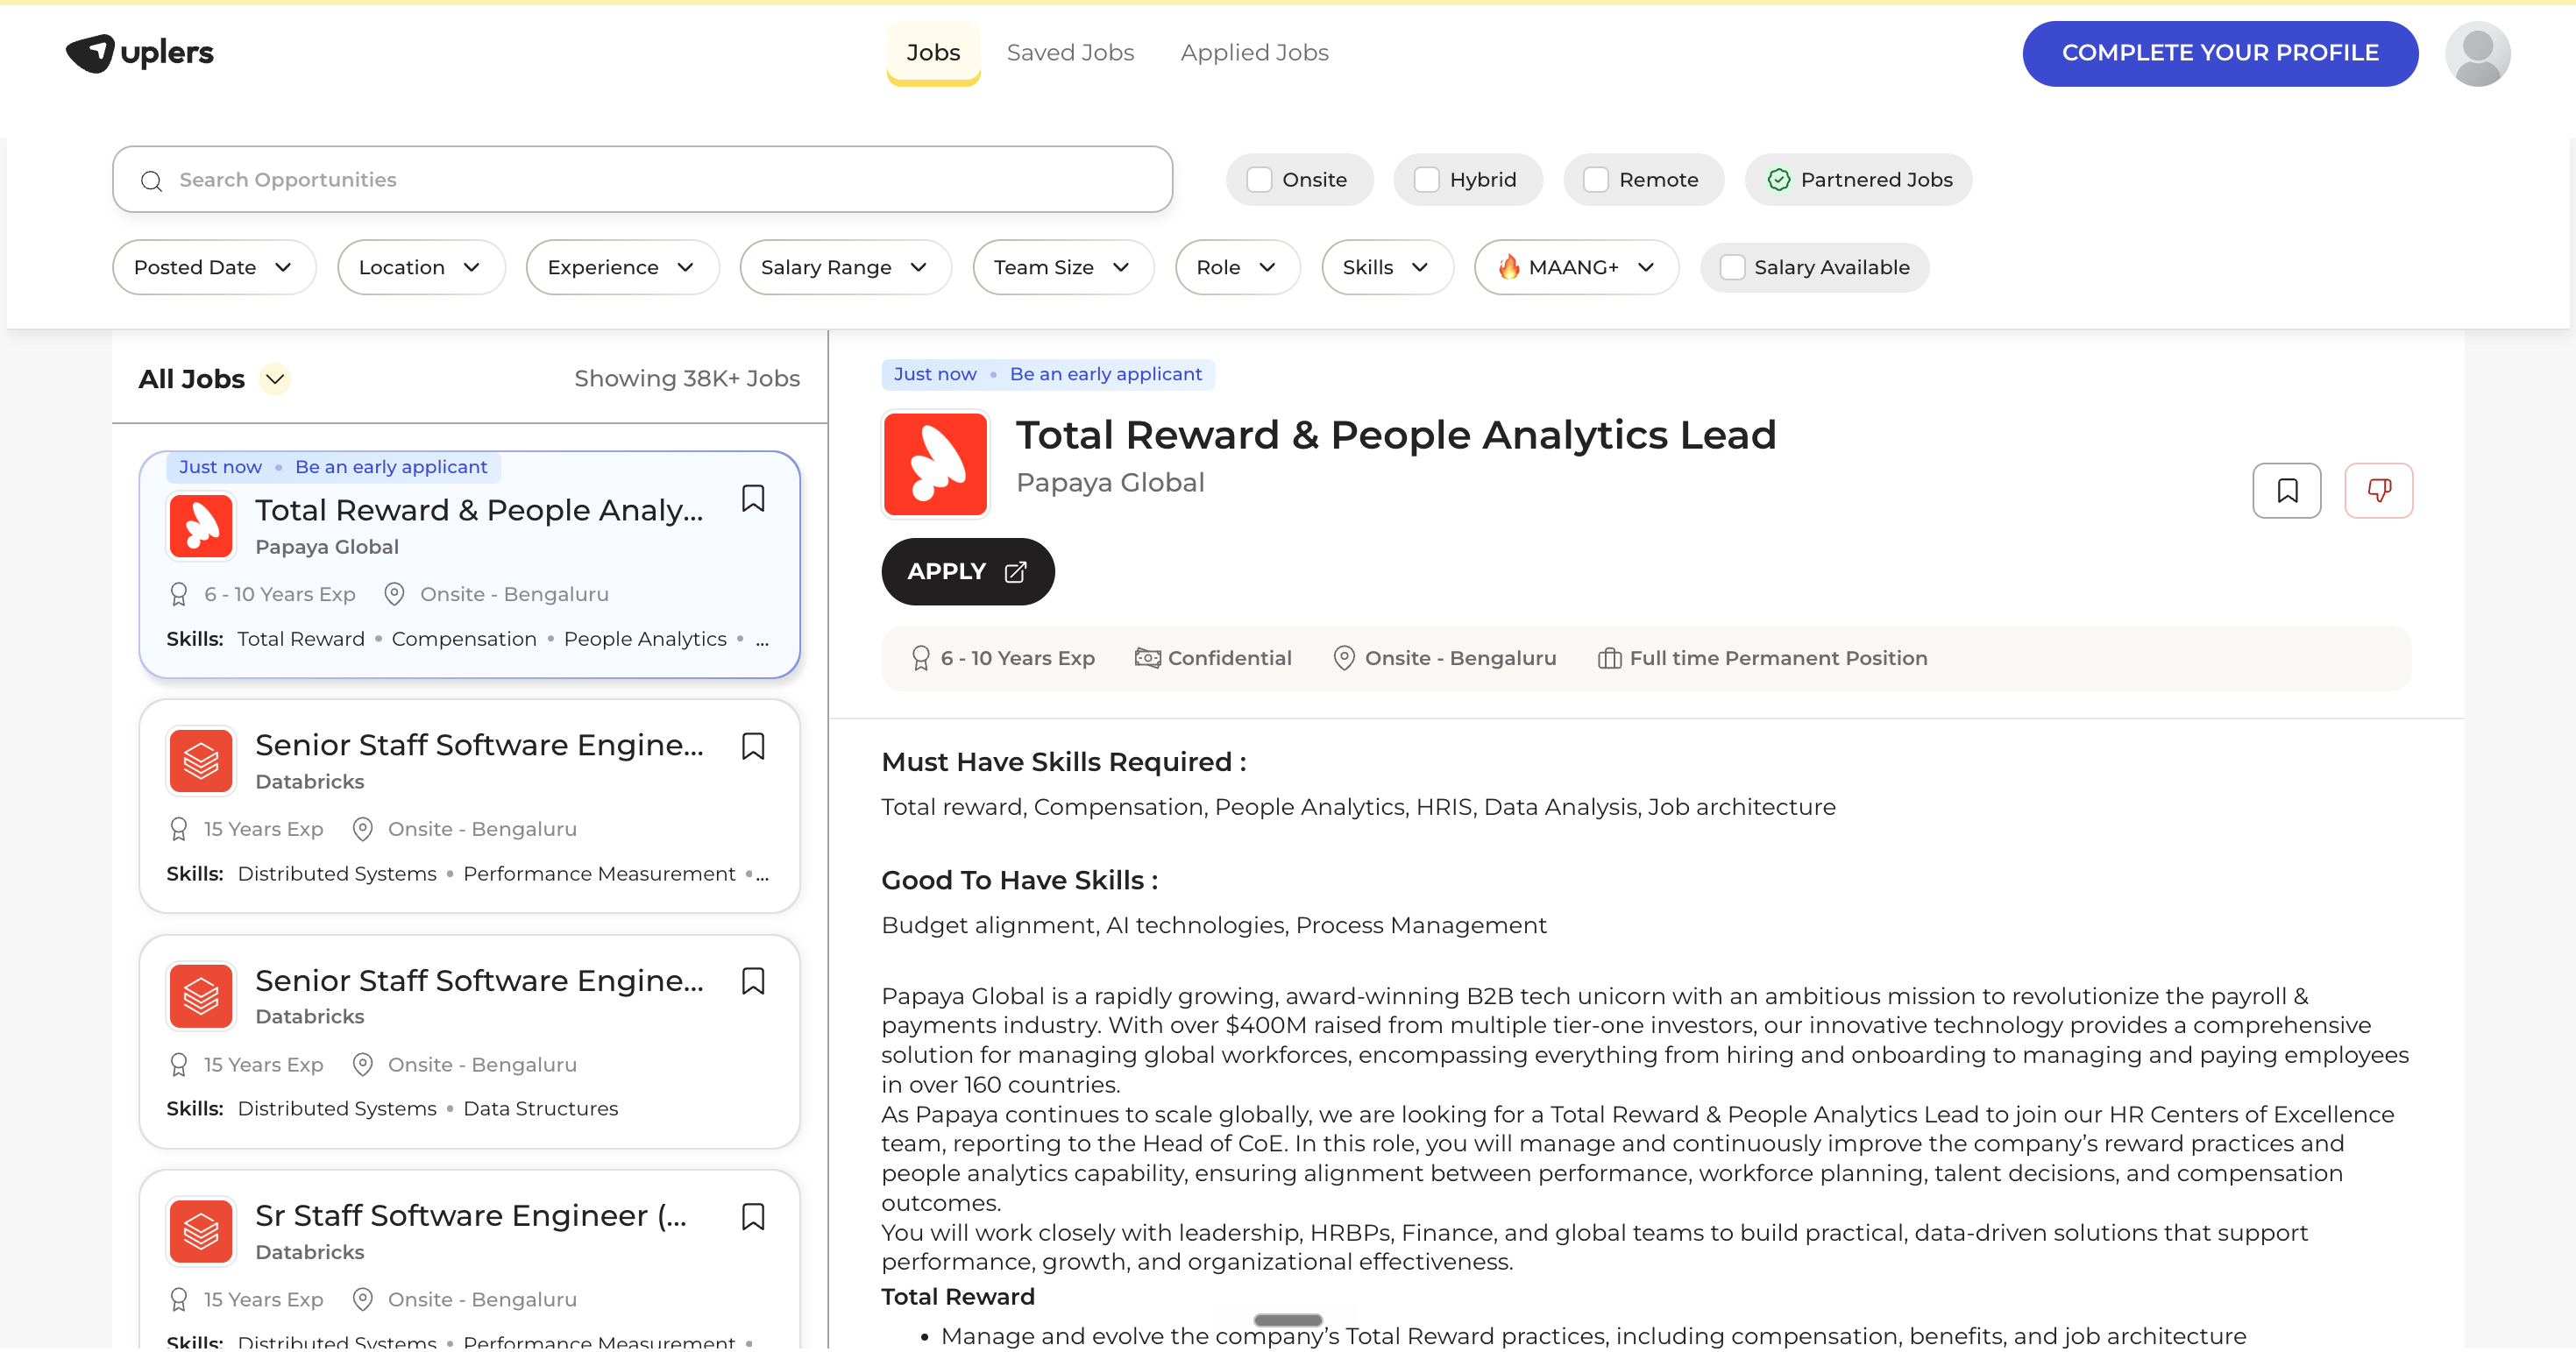Click the Databricks logo on Sr Staff card
Image resolution: width=2576 pixels, height=1352 pixels.
[x=201, y=1231]
